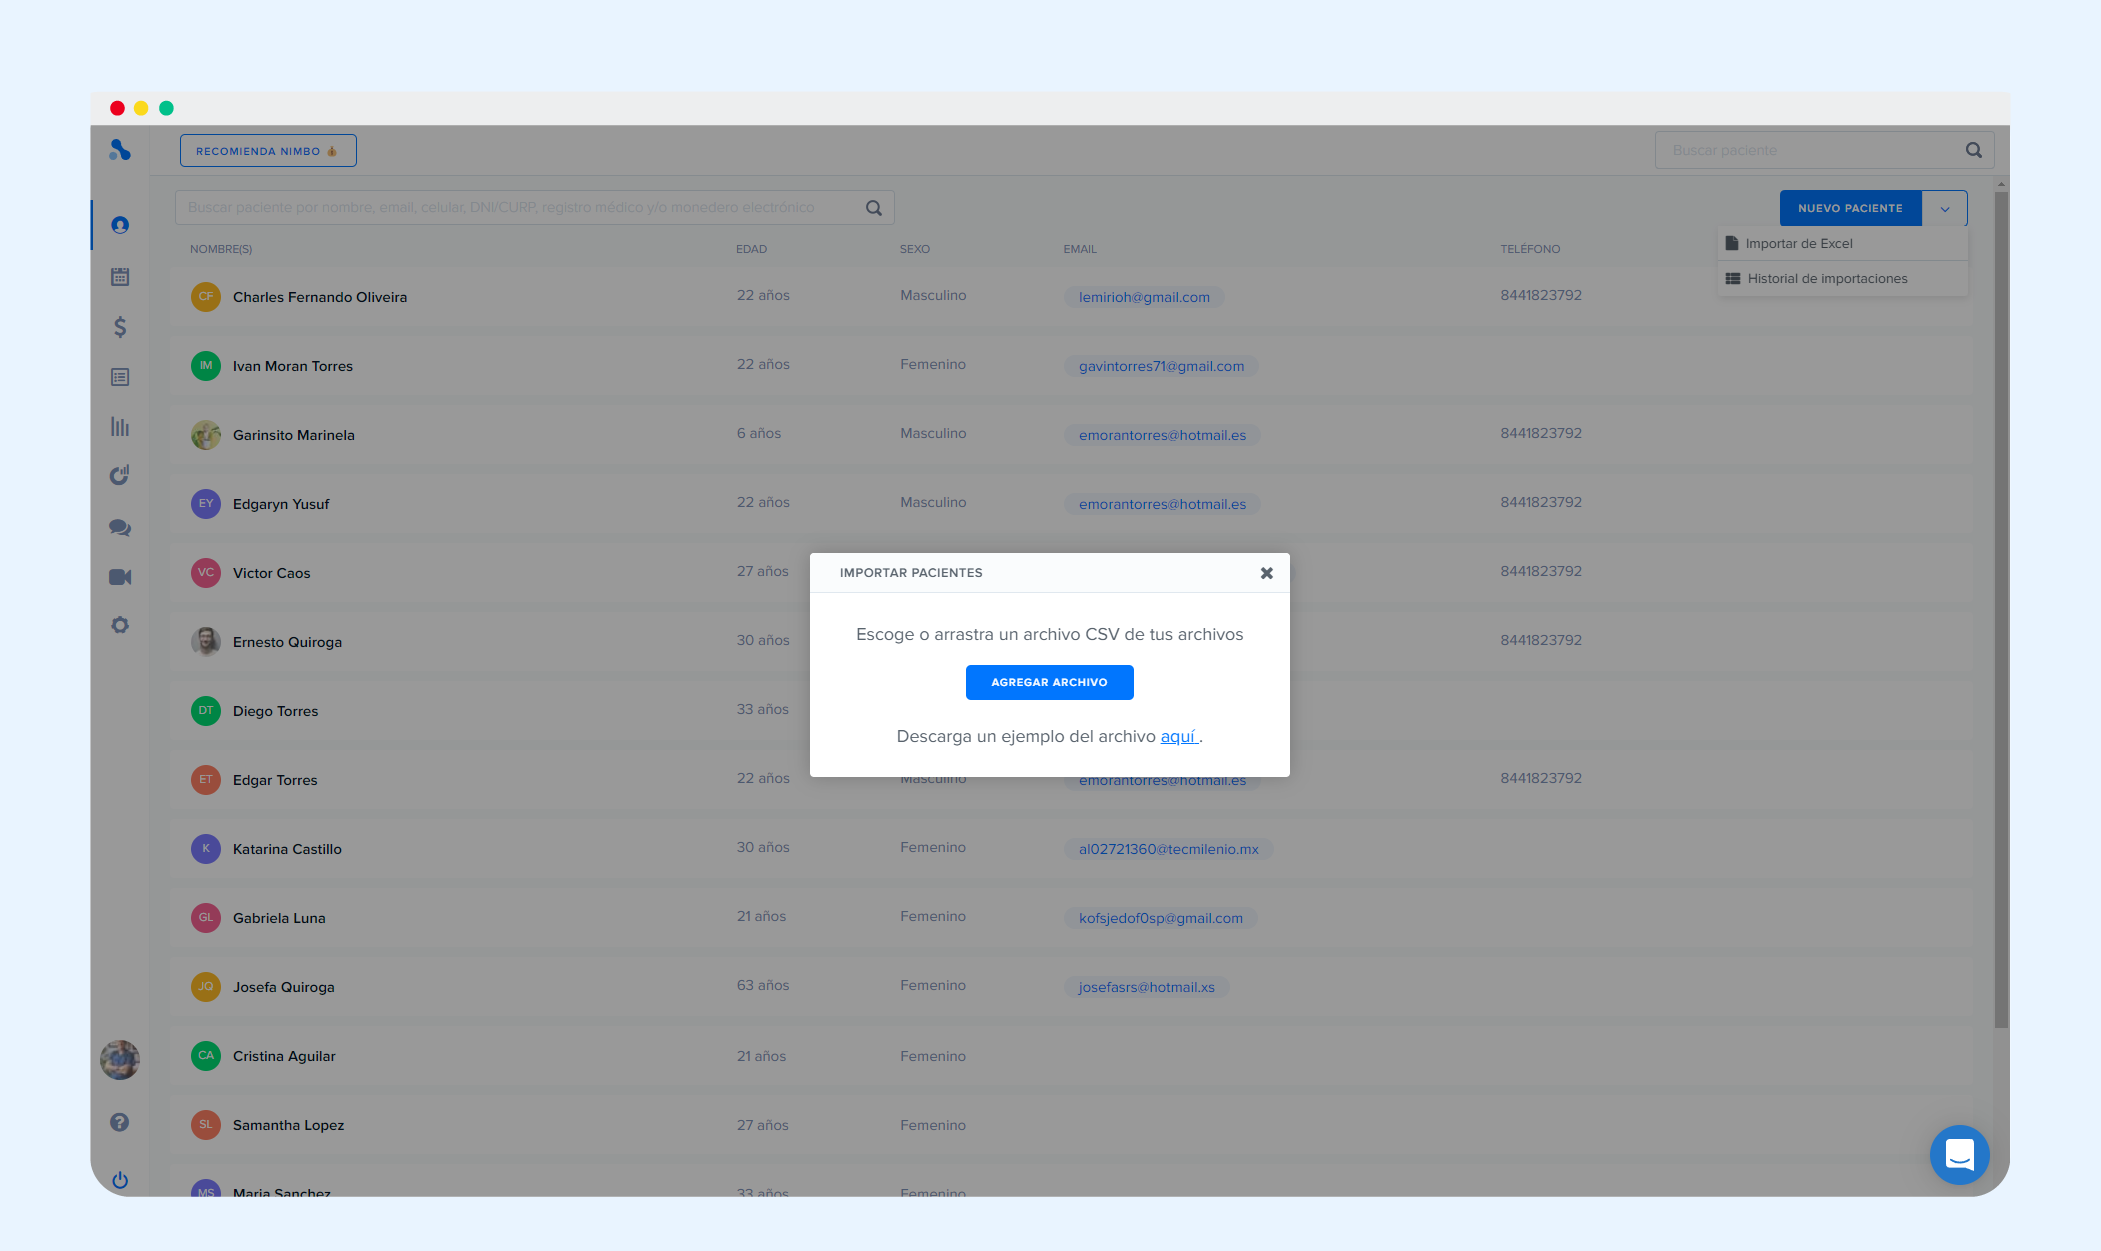
Task: Expand the Nuevo Paciente dropdown arrow
Action: (1945, 209)
